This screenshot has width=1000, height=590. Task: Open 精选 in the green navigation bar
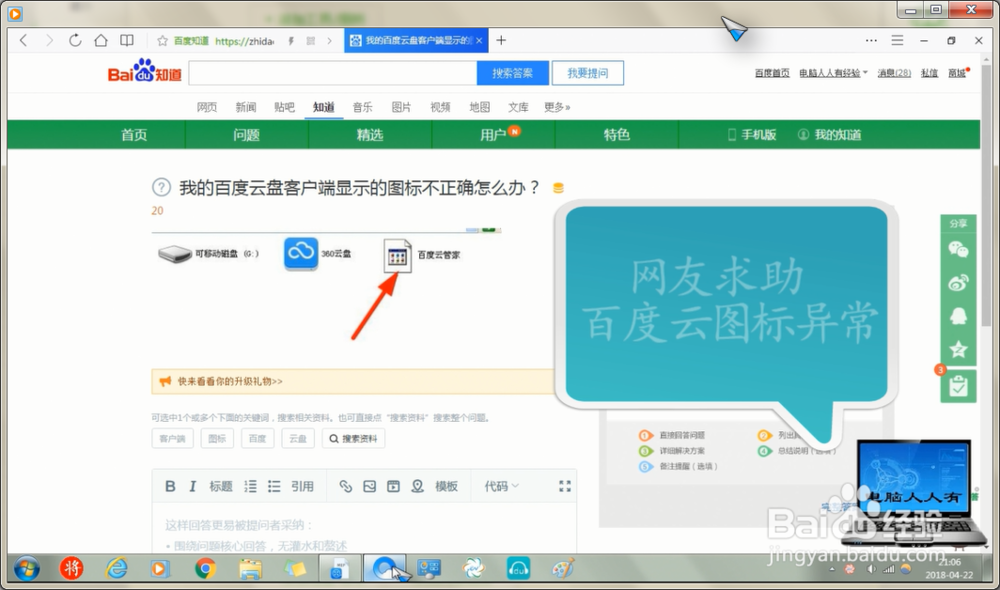(370, 135)
